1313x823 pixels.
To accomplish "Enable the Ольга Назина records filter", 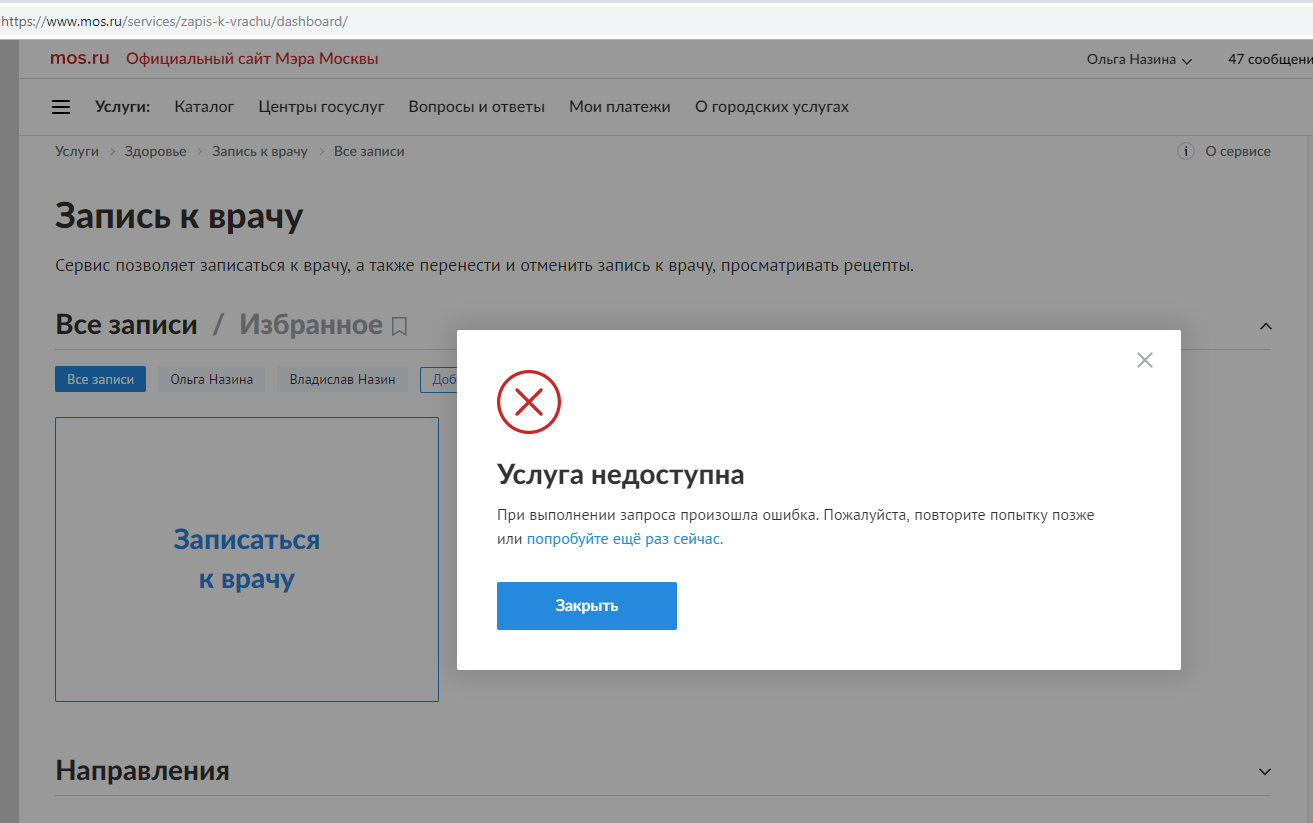I will [210, 379].
